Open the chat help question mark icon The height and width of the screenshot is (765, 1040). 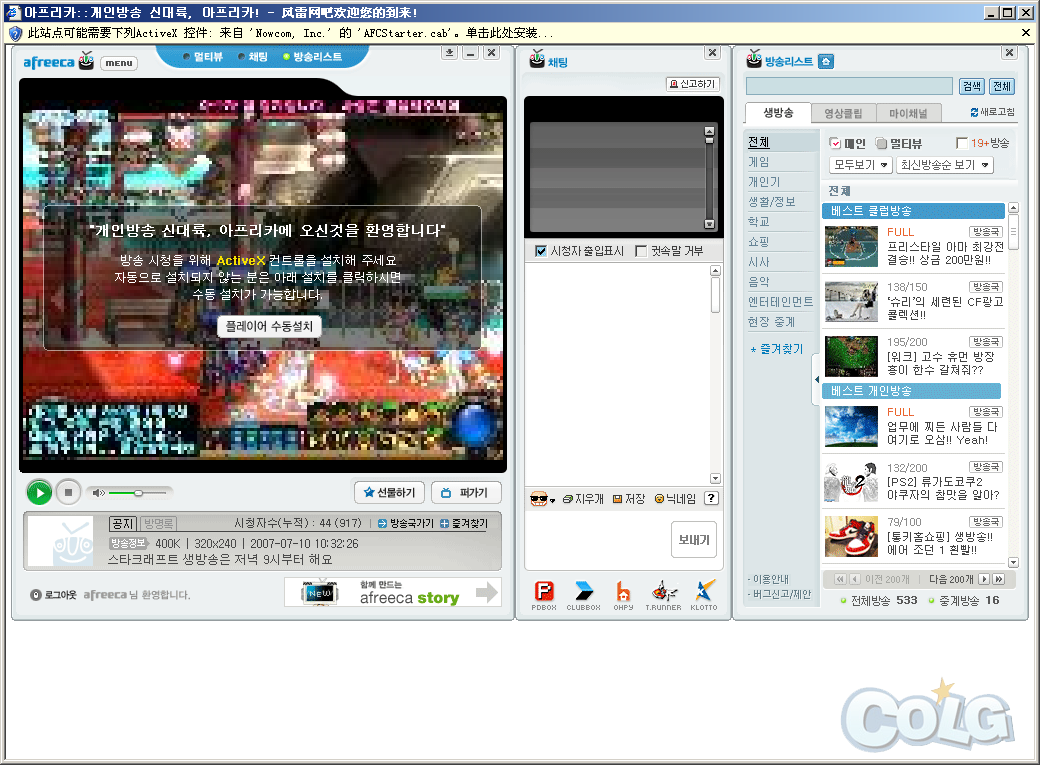tap(711, 498)
